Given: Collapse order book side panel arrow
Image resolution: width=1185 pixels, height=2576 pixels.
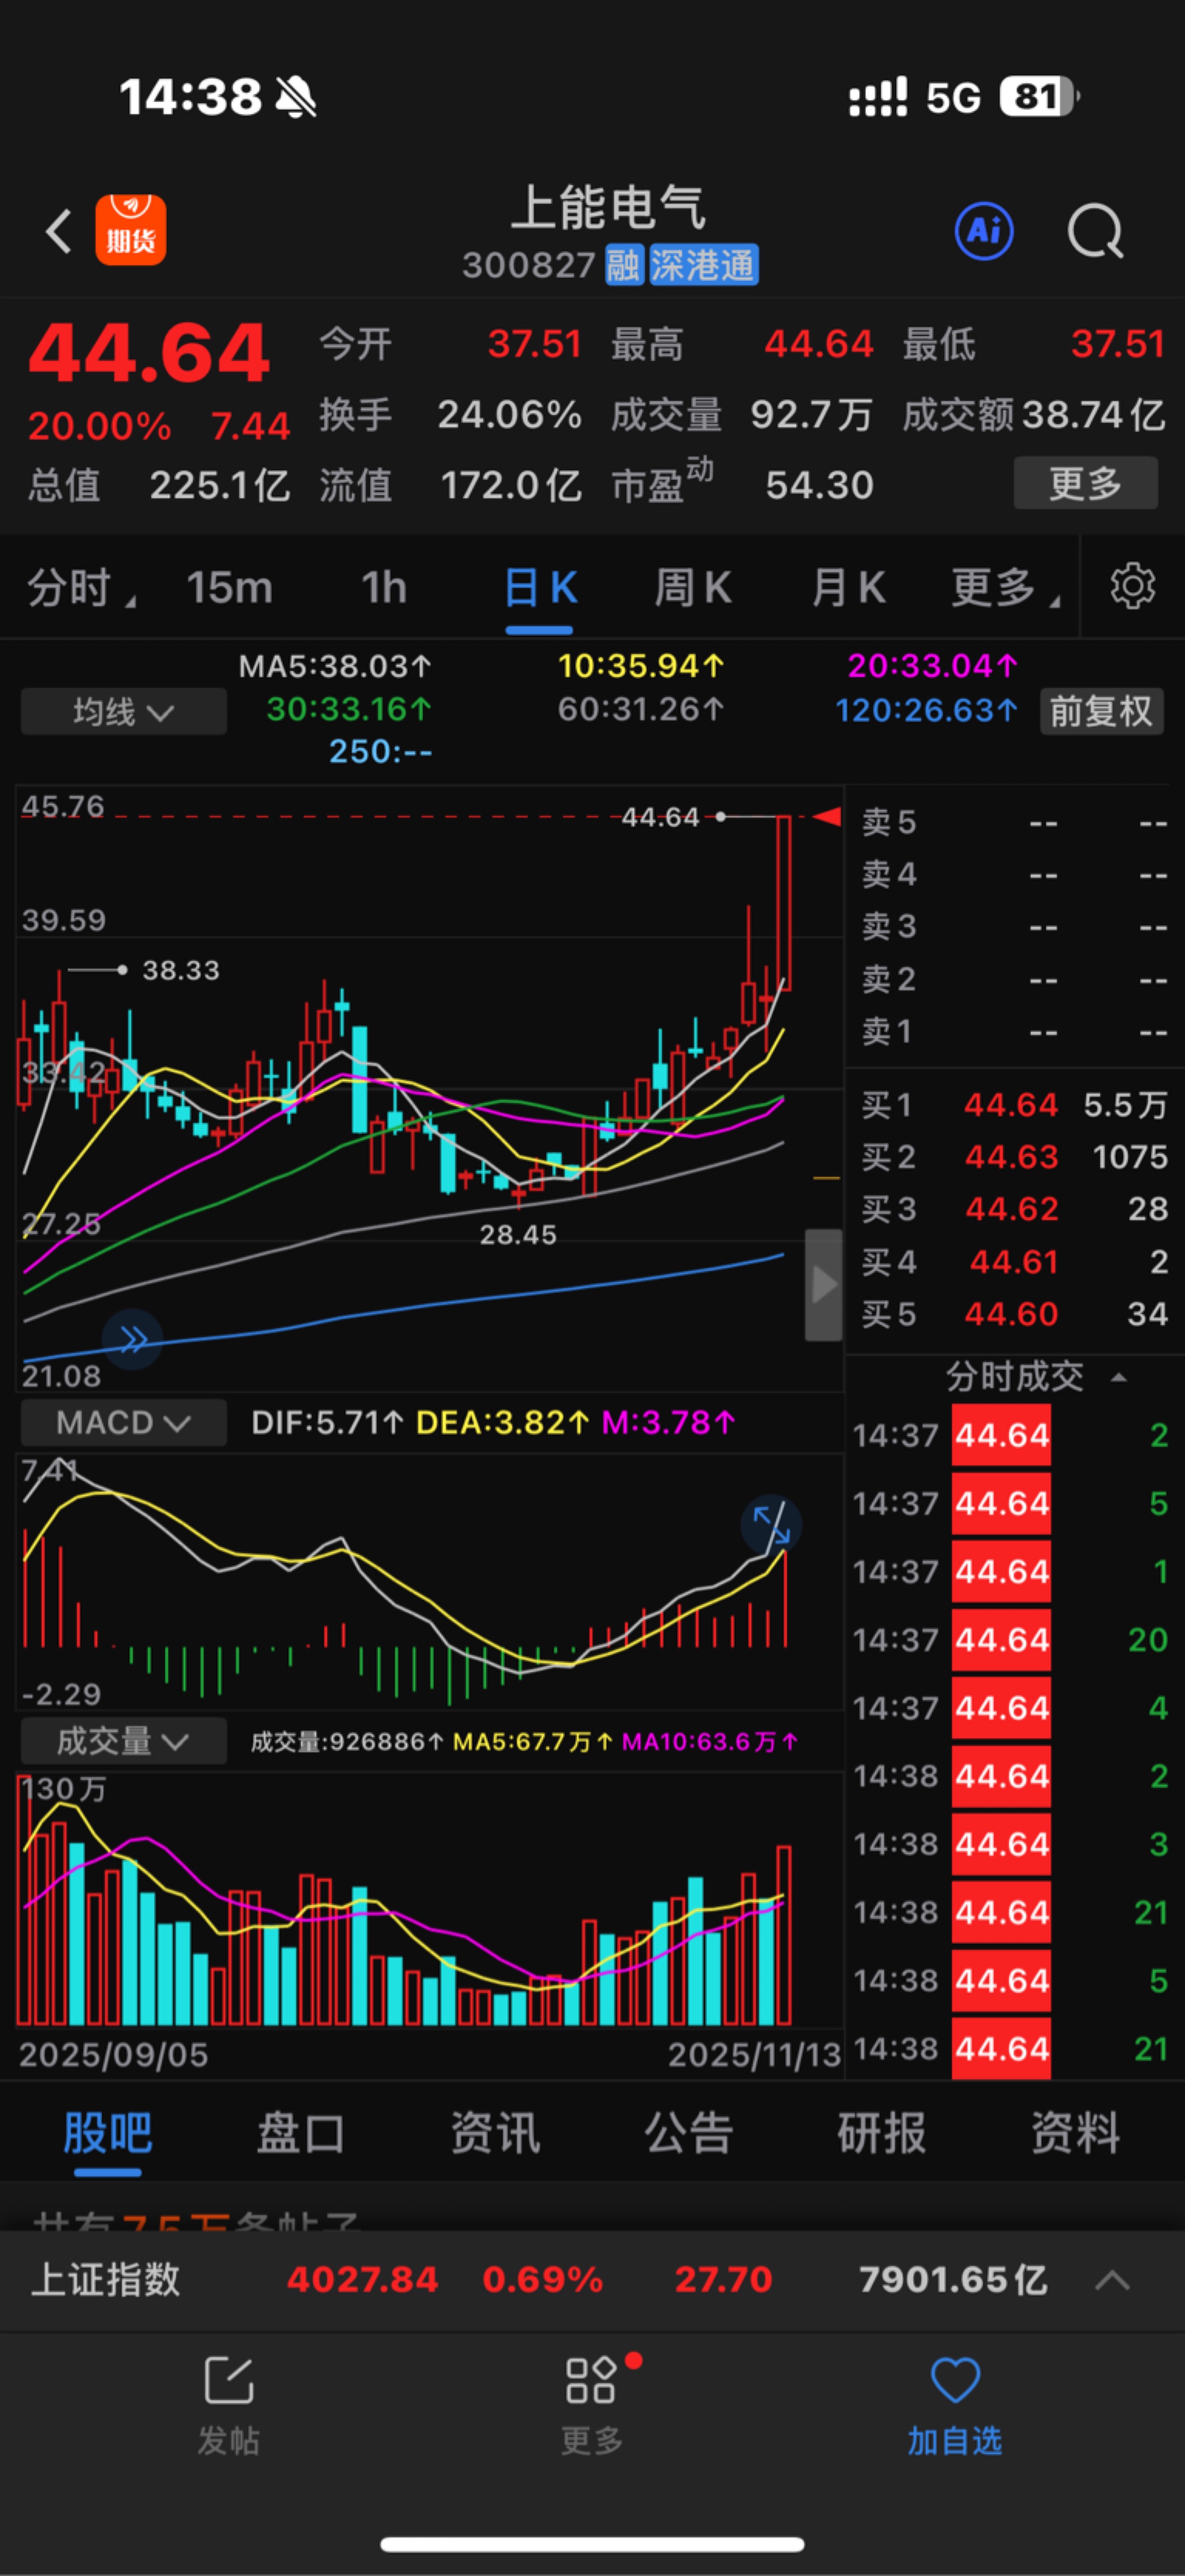Looking at the screenshot, I should (x=823, y=1284).
